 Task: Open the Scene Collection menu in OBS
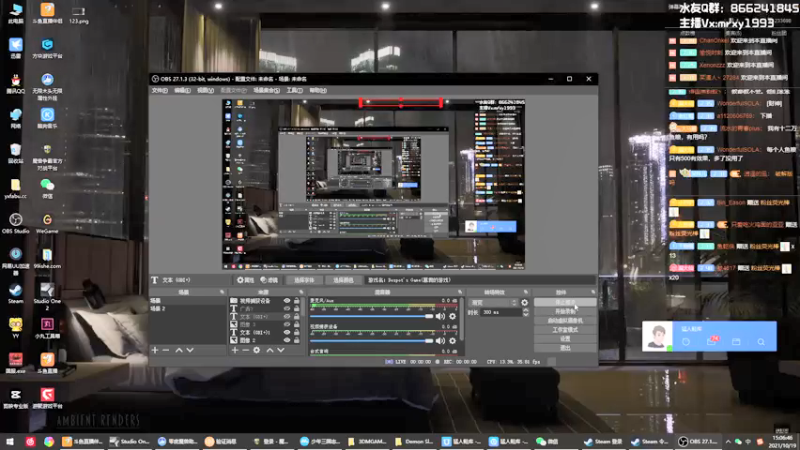click(x=266, y=90)
